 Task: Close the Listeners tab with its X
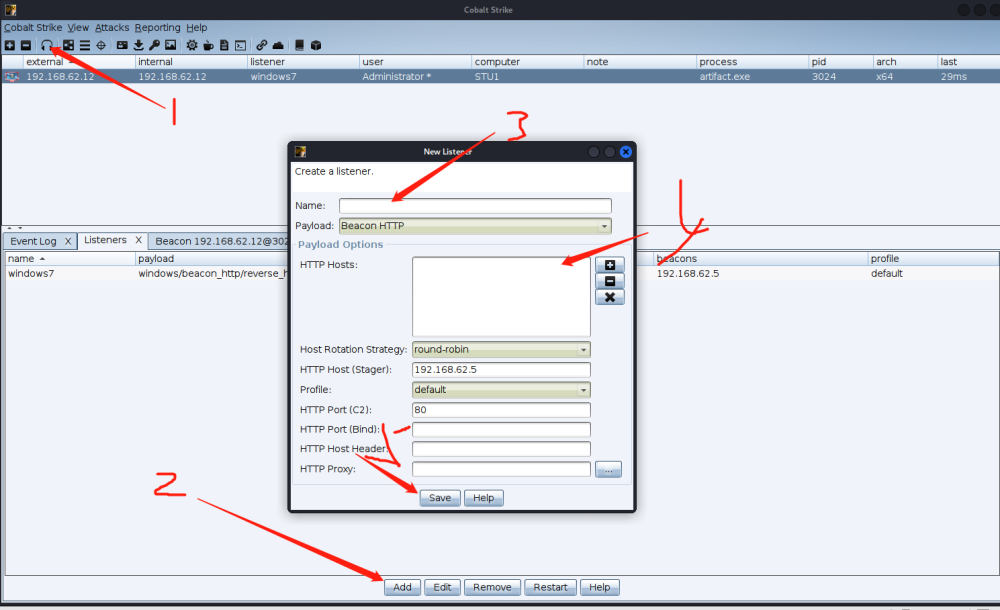point(138,240)
